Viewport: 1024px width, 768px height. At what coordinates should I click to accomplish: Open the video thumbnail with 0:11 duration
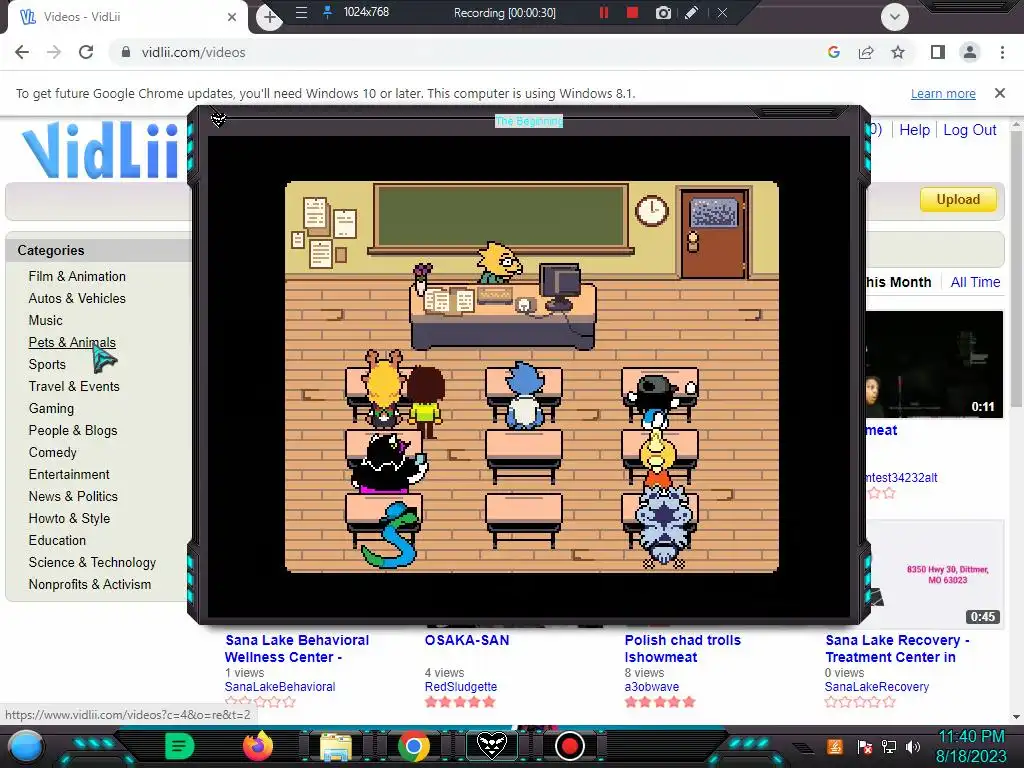pos(934,364)
